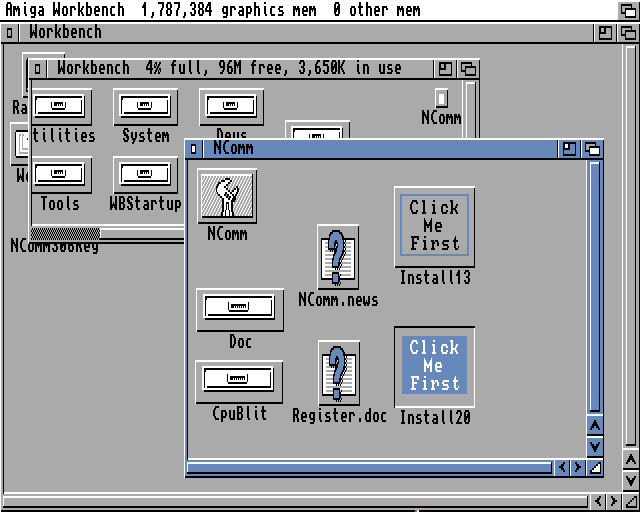Click the main Workbench window zoom gadget
640x512 pixels.
(x=604, y=33)
